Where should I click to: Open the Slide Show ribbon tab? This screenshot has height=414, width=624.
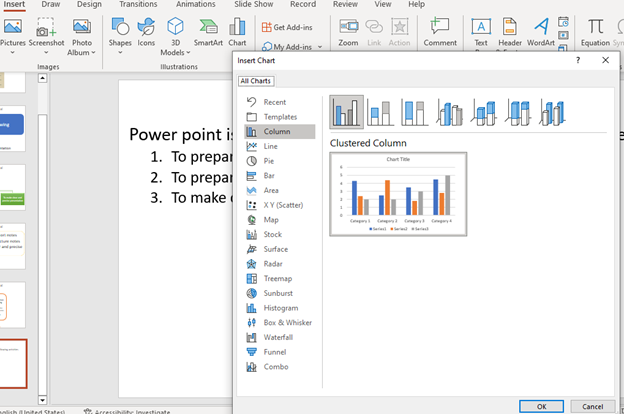click(x=254, y=4)
